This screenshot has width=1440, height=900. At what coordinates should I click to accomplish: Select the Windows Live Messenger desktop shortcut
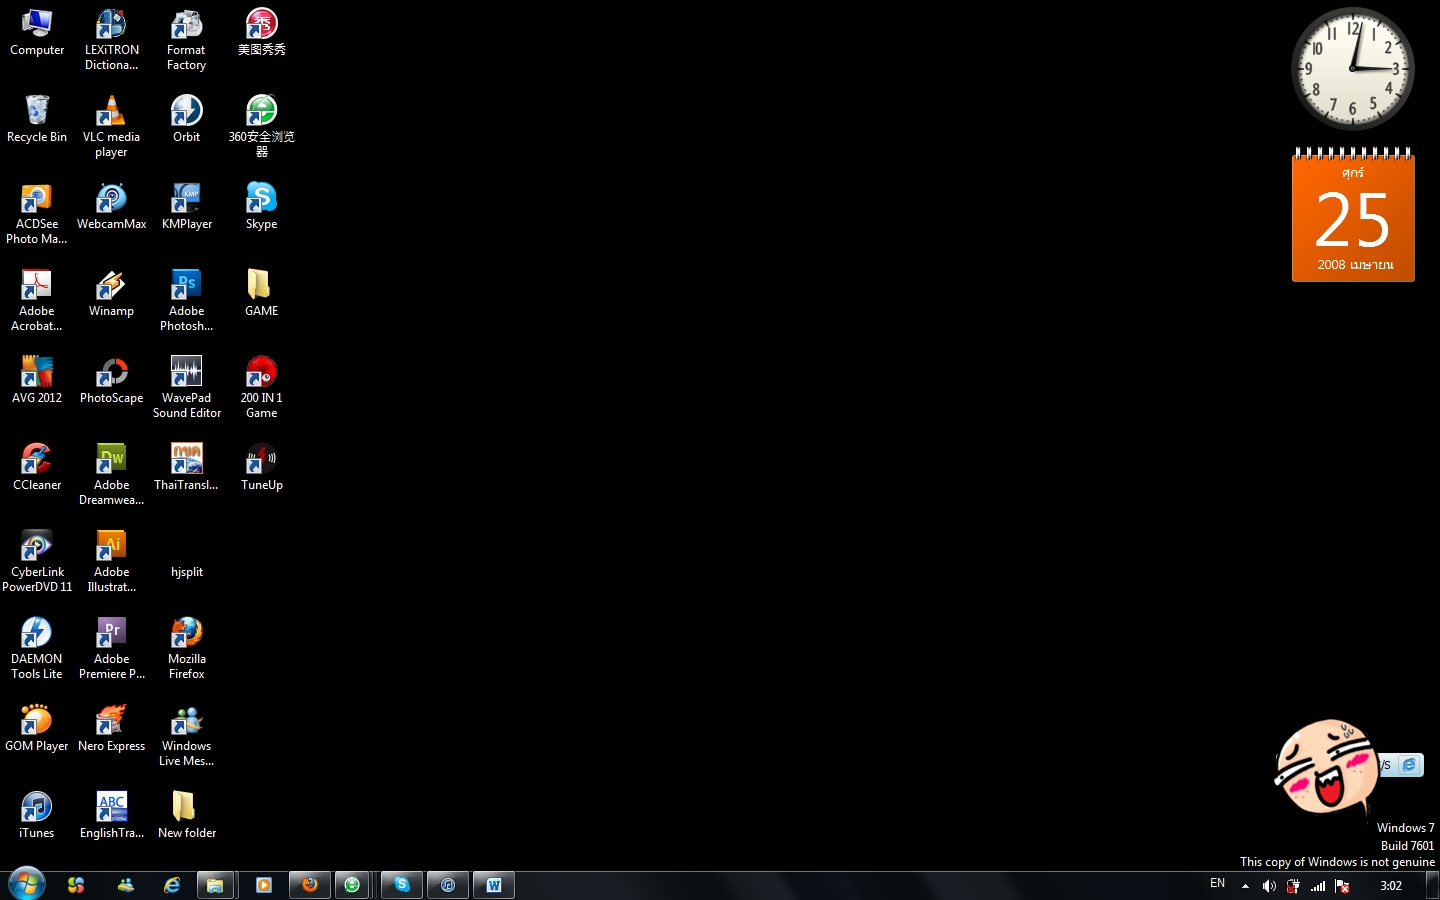(186, 736)
